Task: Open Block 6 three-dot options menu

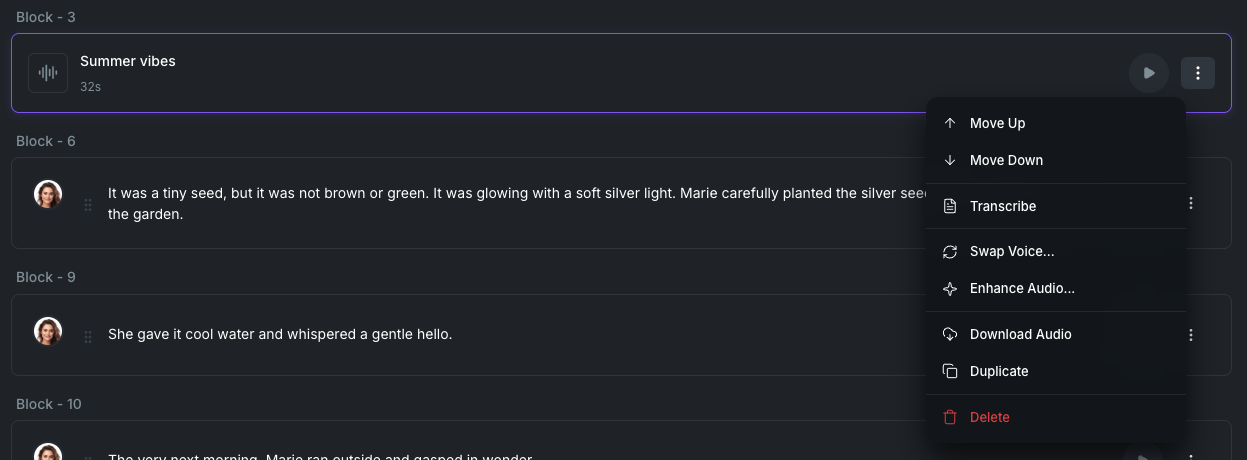Action: coord(1191,203)
